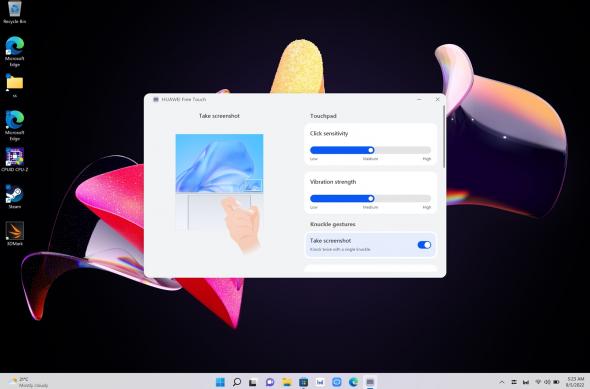Click the battery tray icon

click(x=556, y=382)
